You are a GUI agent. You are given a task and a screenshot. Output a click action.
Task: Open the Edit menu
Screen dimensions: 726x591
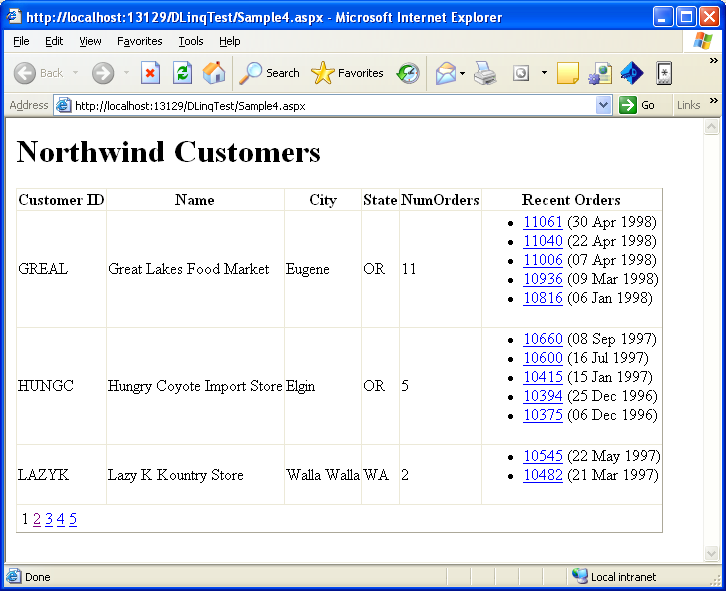pos(54,41)
